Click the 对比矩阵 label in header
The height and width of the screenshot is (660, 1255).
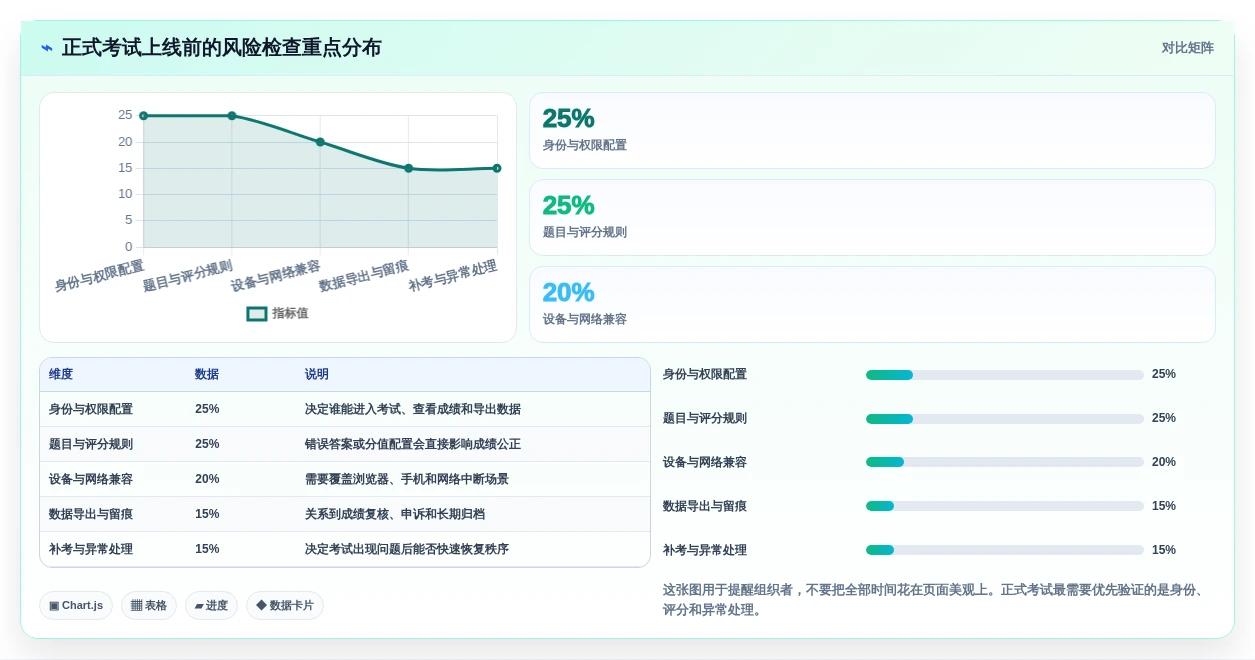[1187, 48]
